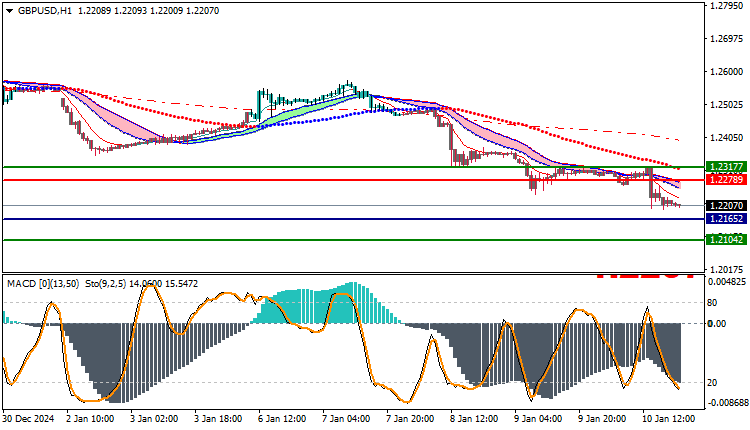Click the 1.26975 price scale value
Viewport: 750px width, 430px height.
pos(727,39)
